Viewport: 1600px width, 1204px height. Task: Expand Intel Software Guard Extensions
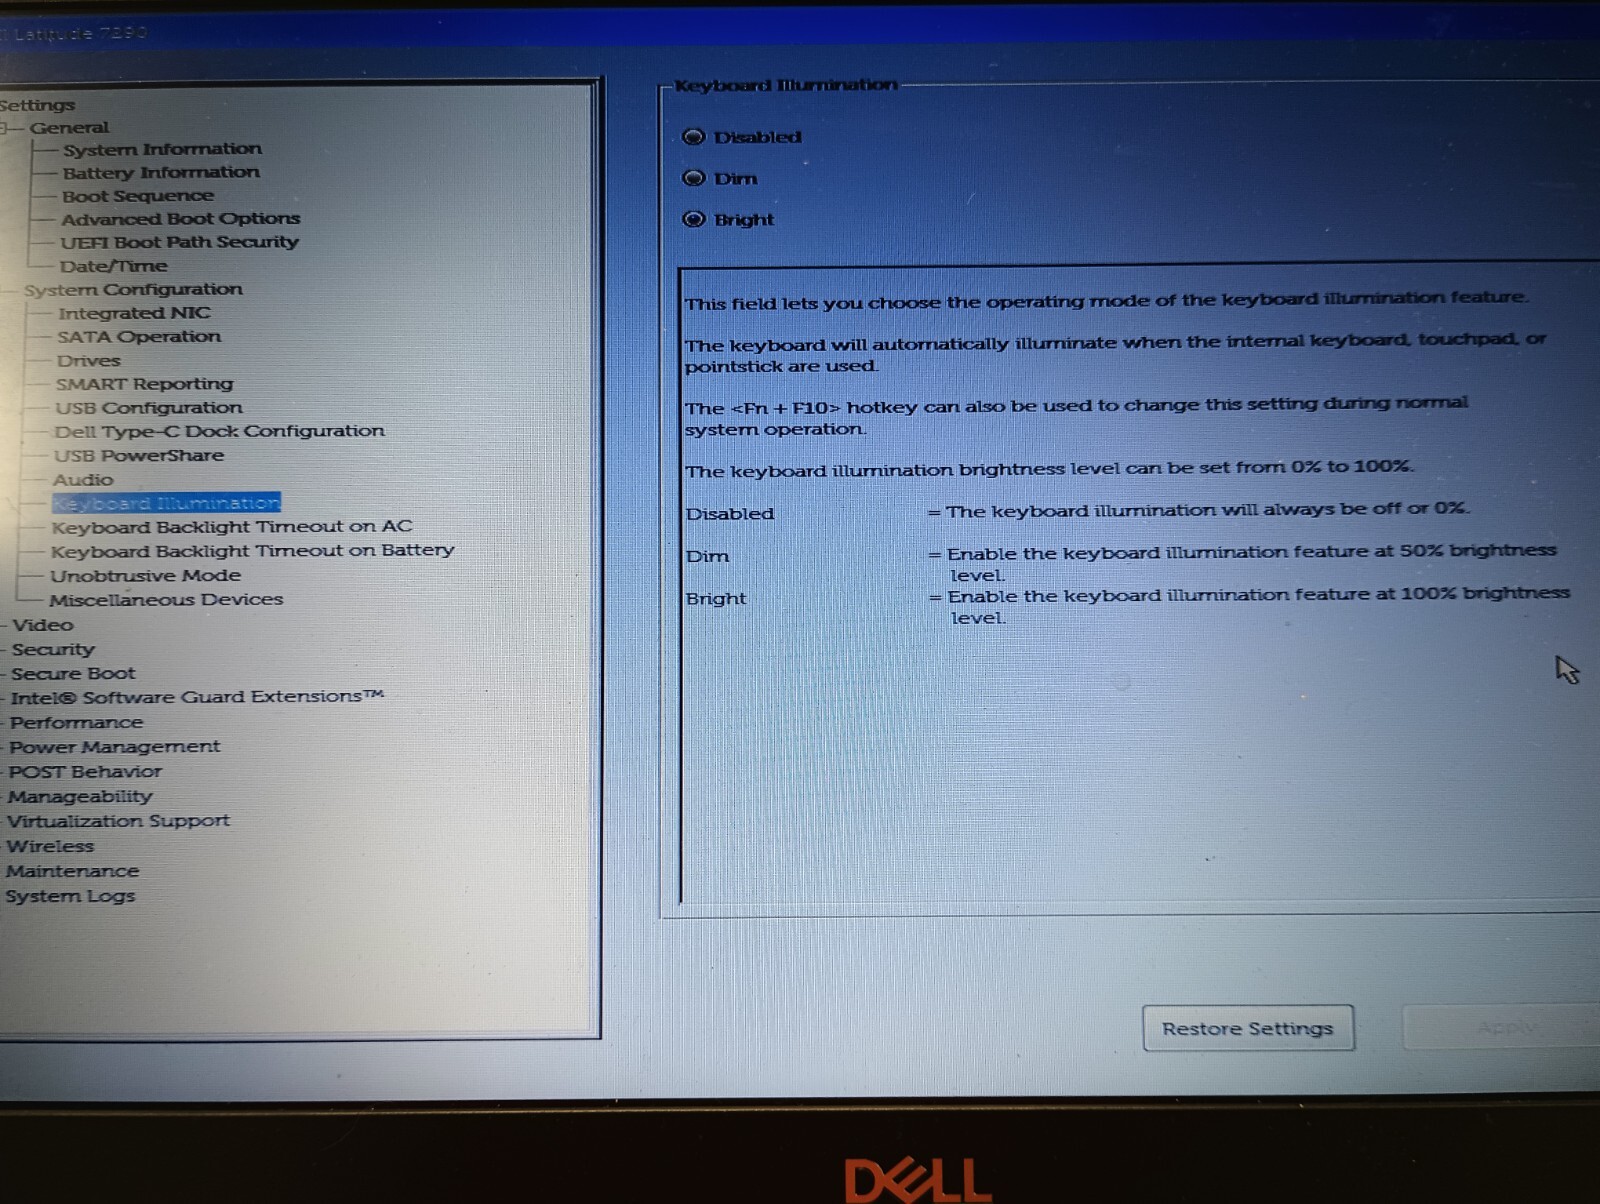point(196,697)
